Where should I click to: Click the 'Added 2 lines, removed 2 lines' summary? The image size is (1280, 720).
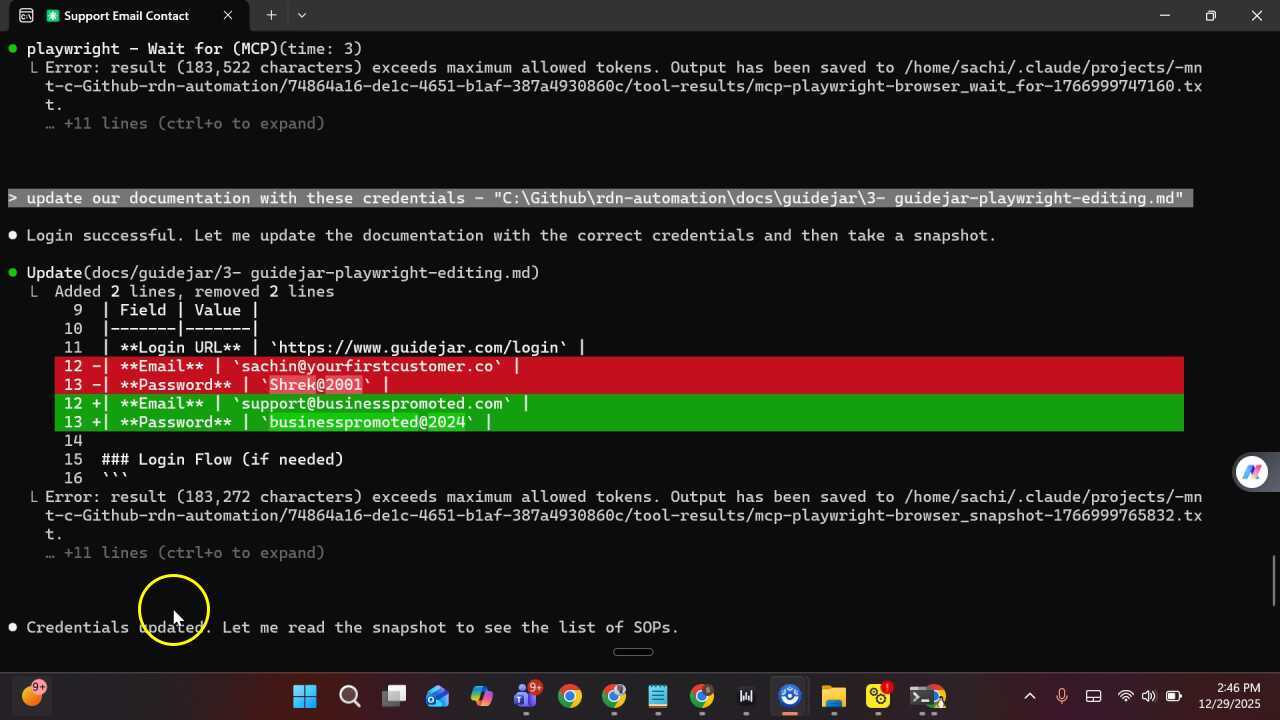coord(194,291)
